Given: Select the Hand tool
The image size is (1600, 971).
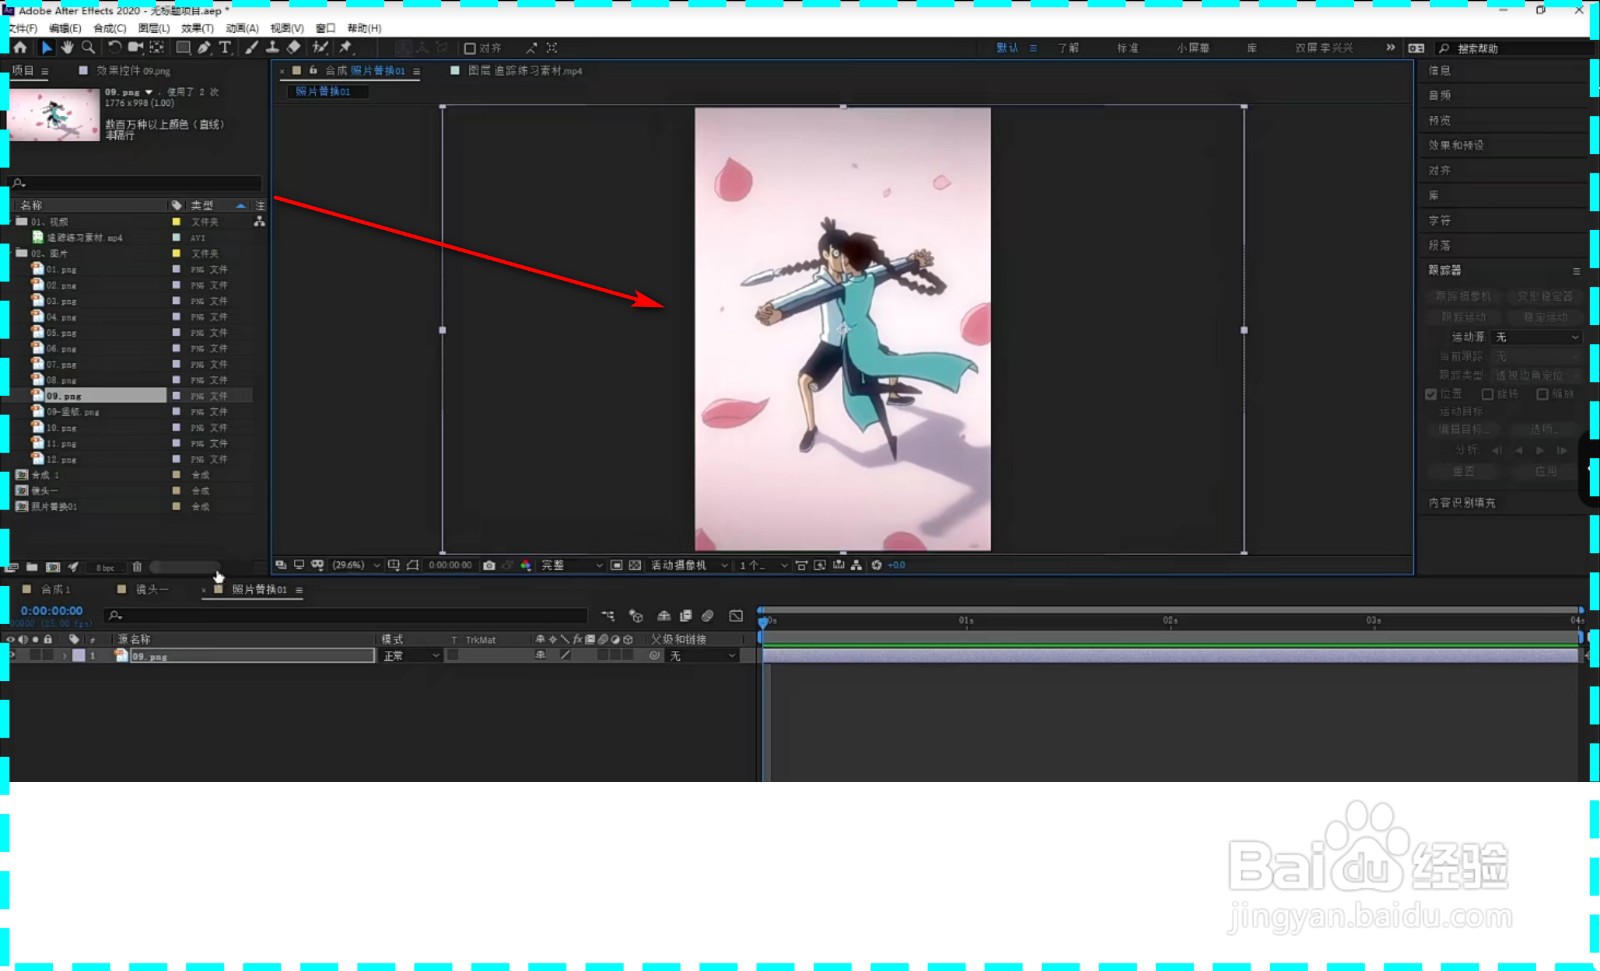Looking at the screenshot, I should [67, 47].
